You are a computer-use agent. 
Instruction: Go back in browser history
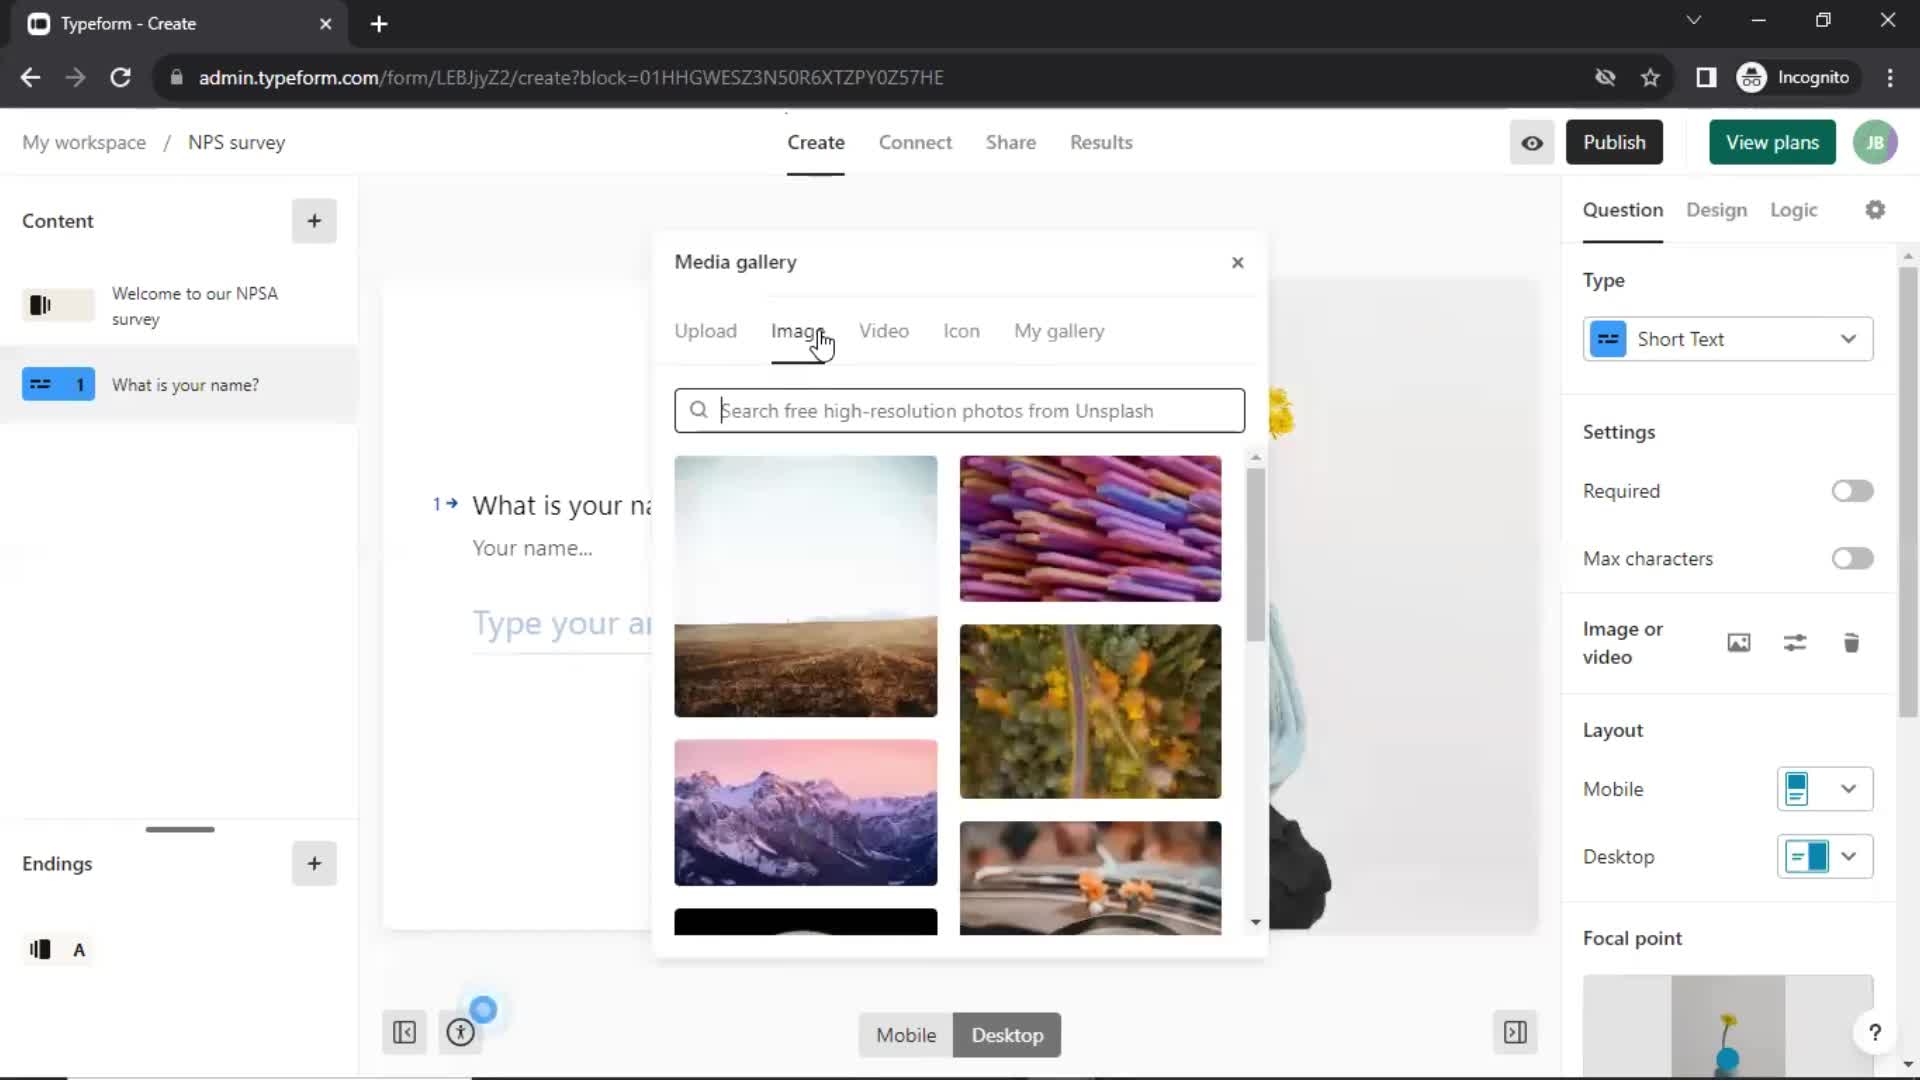tap(30, 77)
